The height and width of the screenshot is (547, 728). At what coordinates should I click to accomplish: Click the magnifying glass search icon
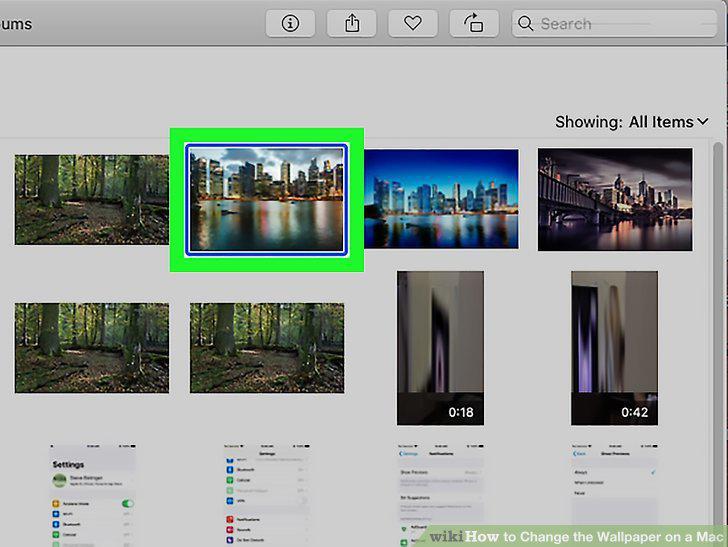pyautogui.click(x=526, y=23)
